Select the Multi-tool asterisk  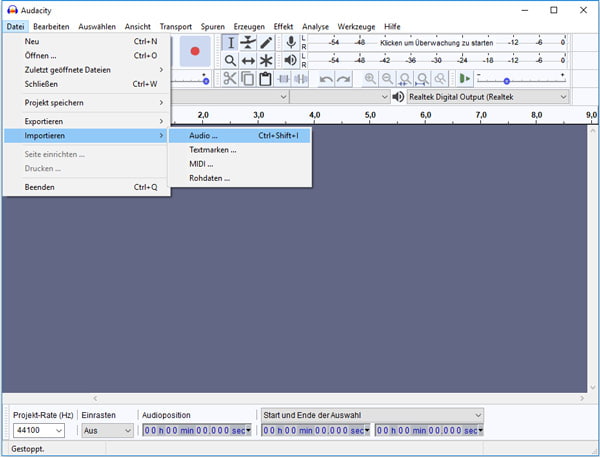coord(266,60)
